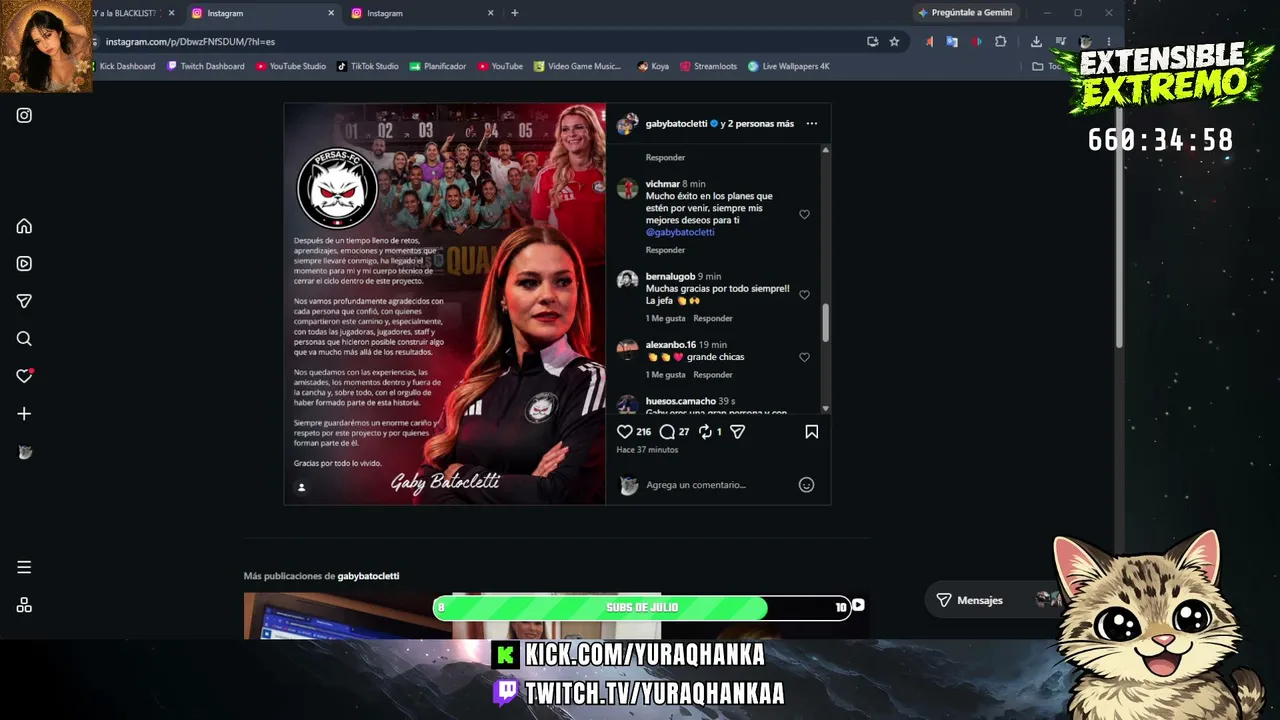The height and width of the screenshot is (720, 1280).
Task: Open Instagram search from sidebar
Action: tap(24, 339)
